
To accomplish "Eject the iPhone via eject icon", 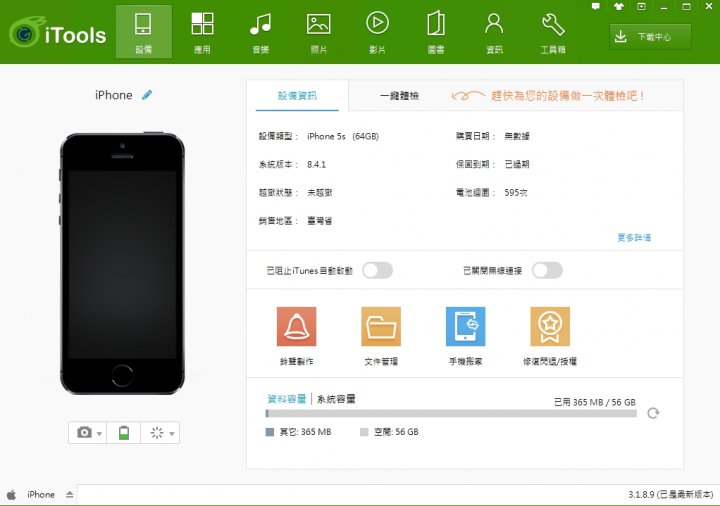I will coord(69,495).
